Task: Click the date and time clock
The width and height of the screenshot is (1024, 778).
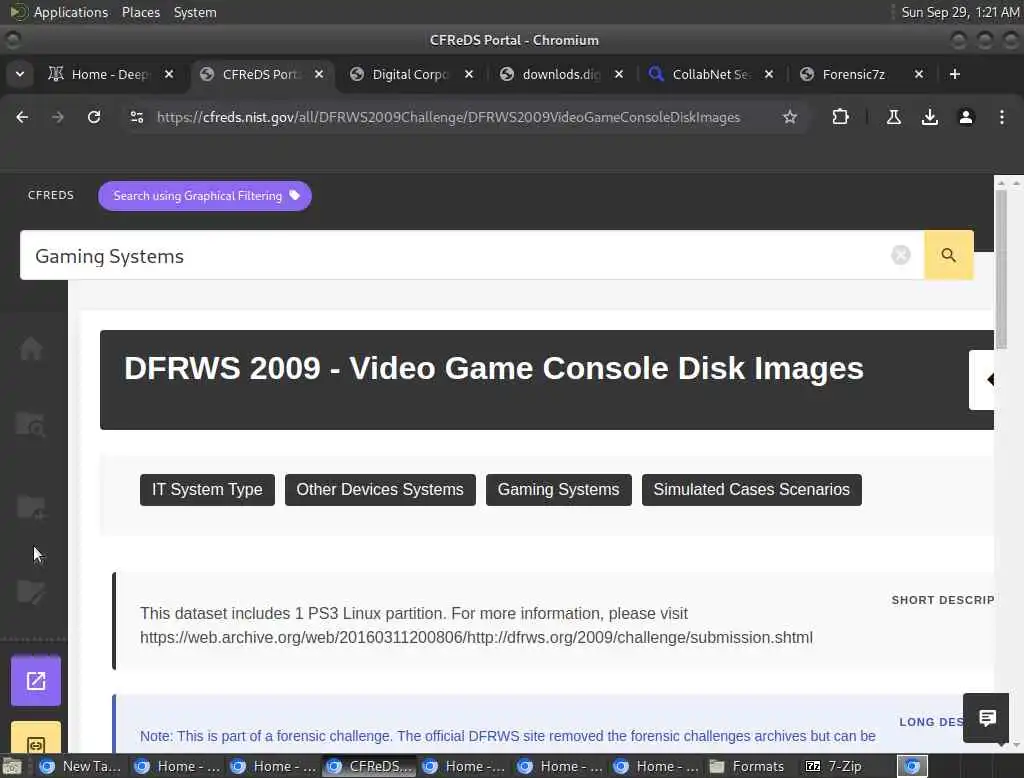Action: click(x=960, y=12)
